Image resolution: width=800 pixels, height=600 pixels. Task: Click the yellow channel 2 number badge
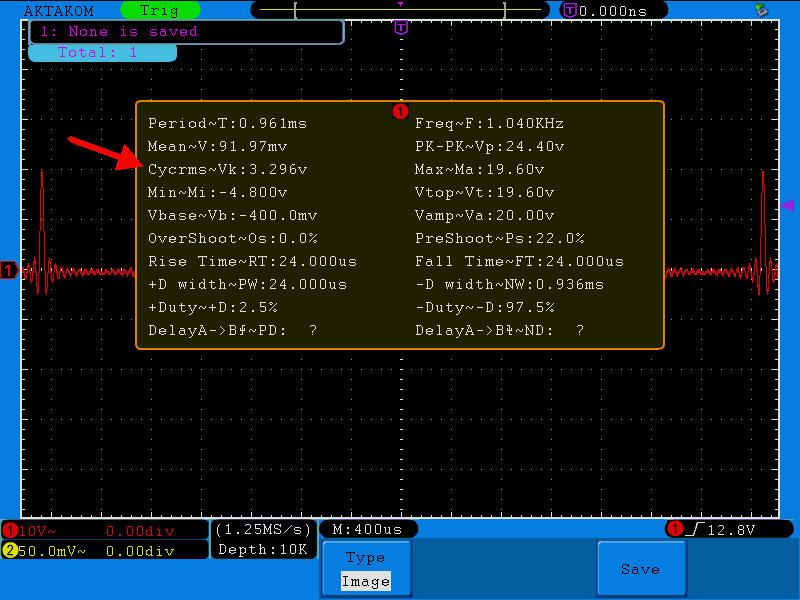(x=10, y=551)
